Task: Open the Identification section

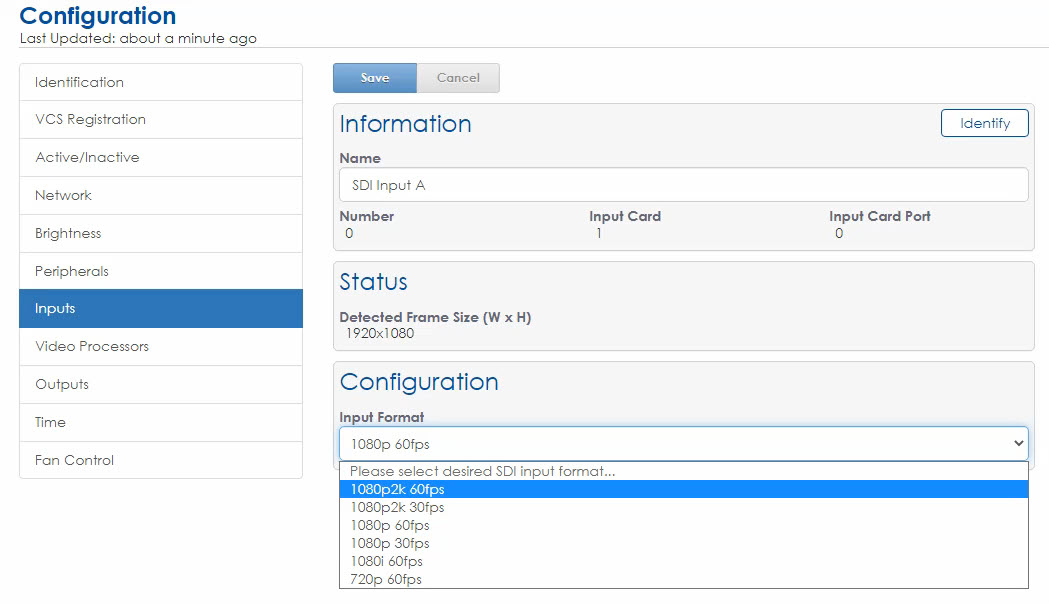Action: (160, 81)
